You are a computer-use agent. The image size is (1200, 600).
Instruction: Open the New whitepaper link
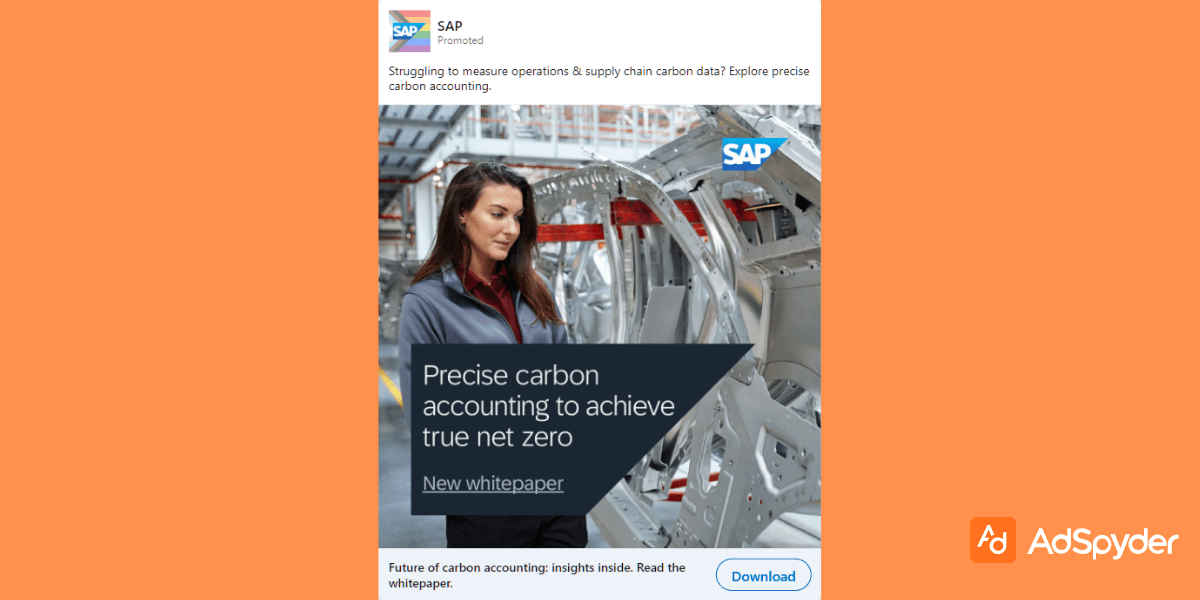(x=493, y=484)
